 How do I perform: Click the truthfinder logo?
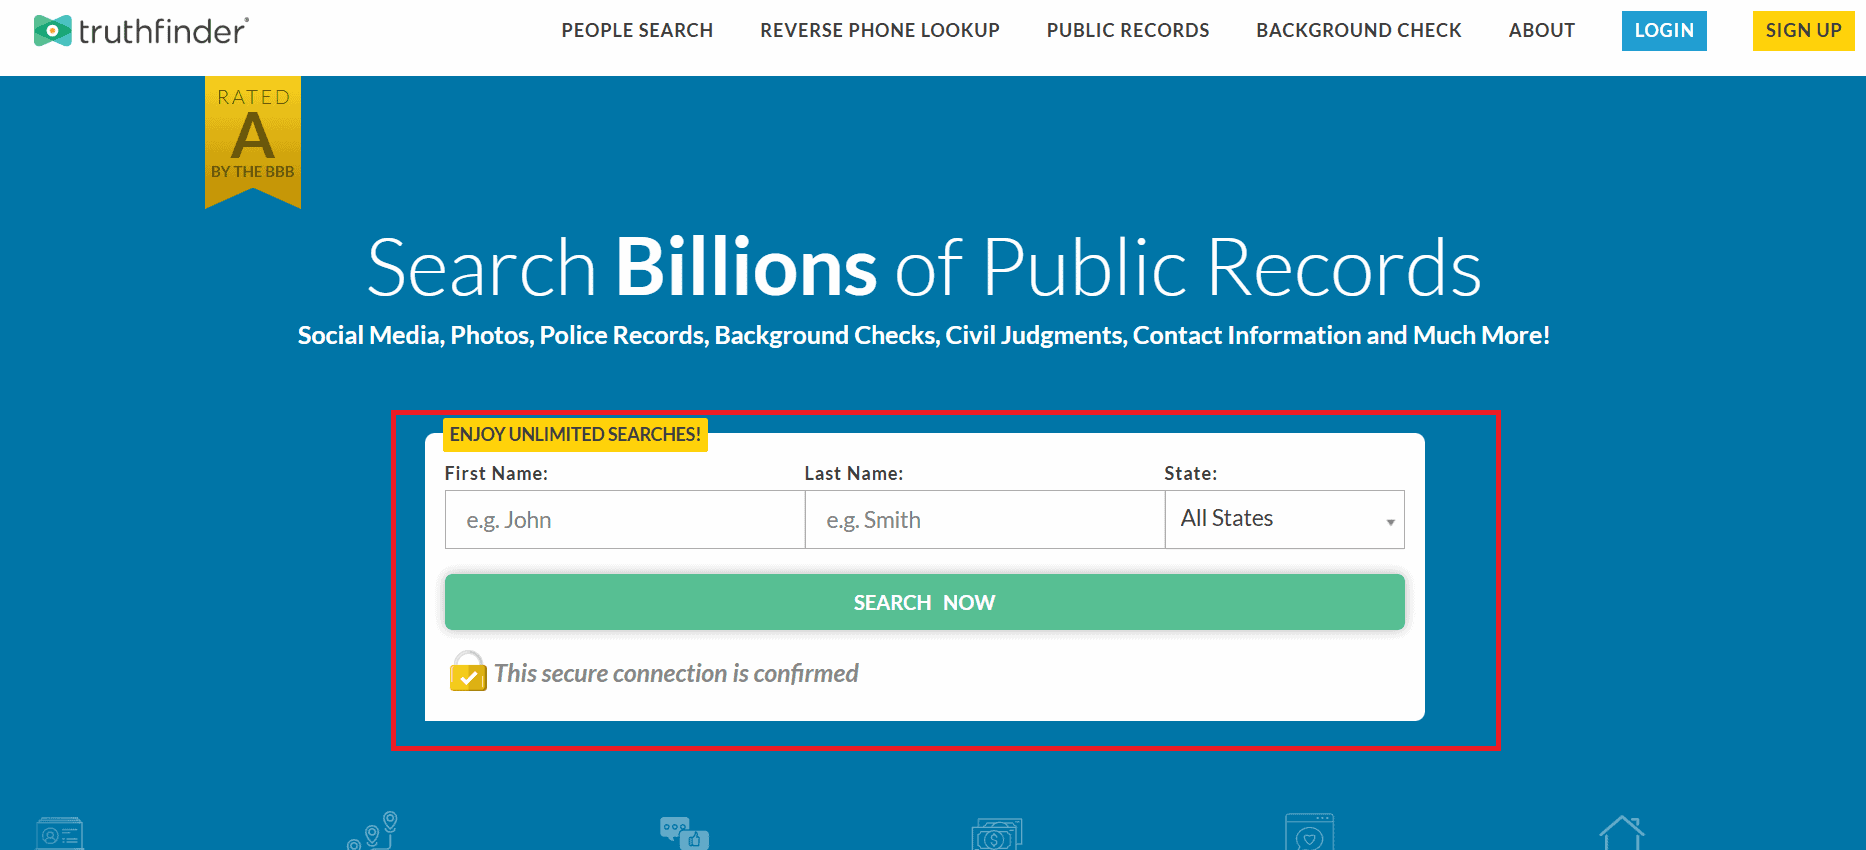pyautogui.click(x=141, y=31)
